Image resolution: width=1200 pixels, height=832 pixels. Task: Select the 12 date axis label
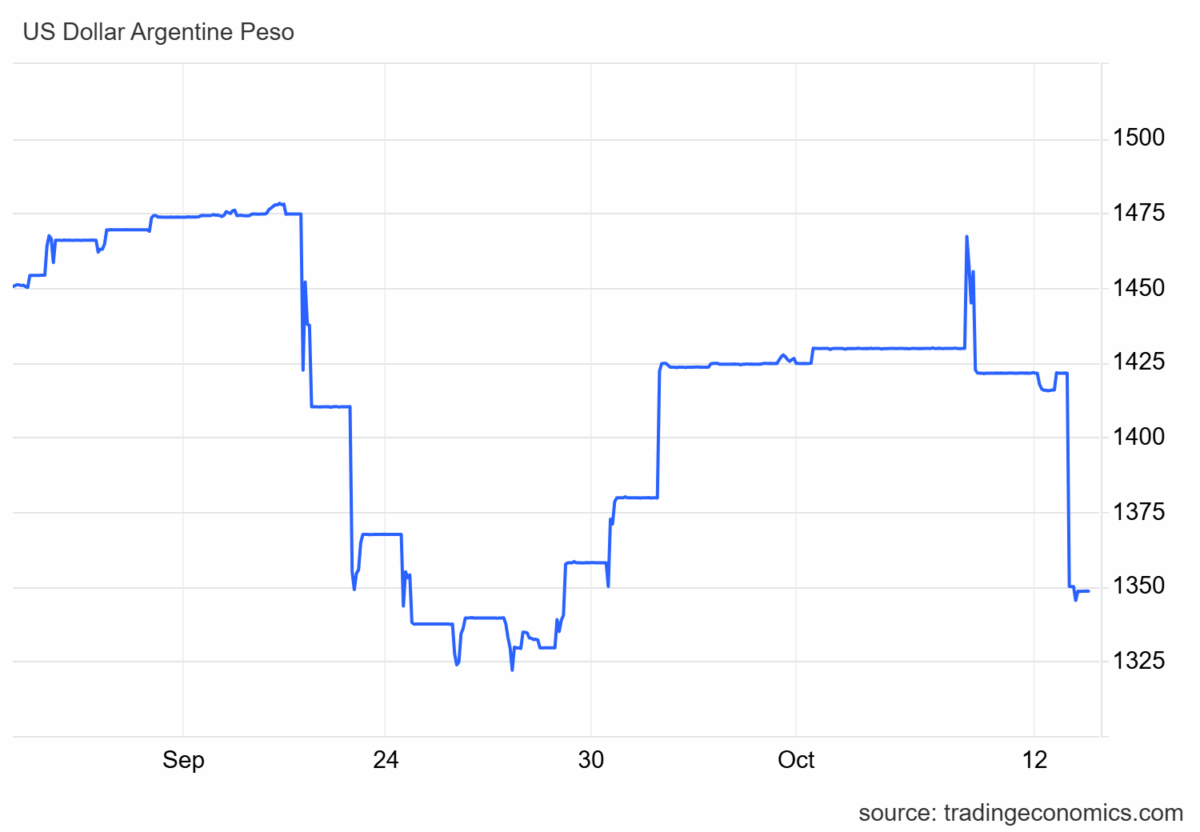pos(1034,761)
